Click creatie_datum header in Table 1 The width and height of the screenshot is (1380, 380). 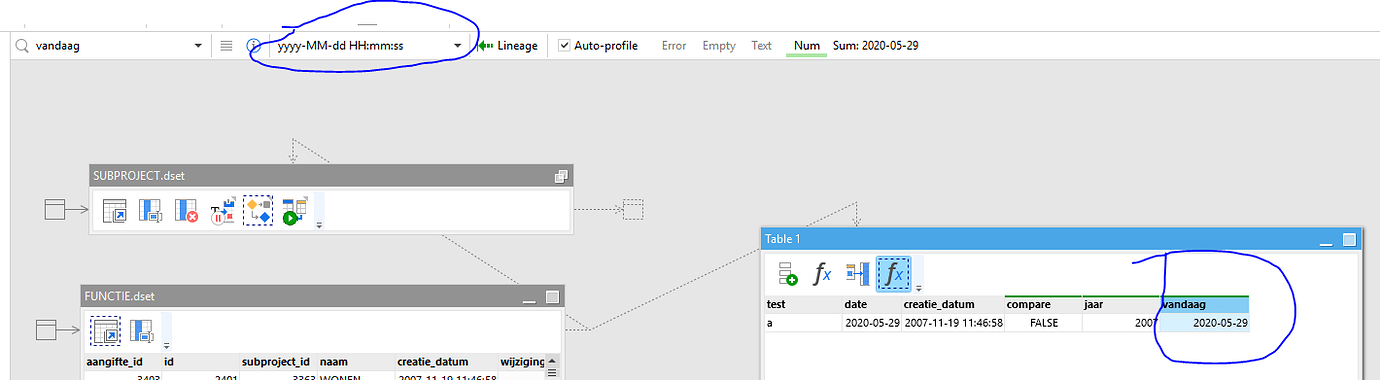(x=953, y=305)
